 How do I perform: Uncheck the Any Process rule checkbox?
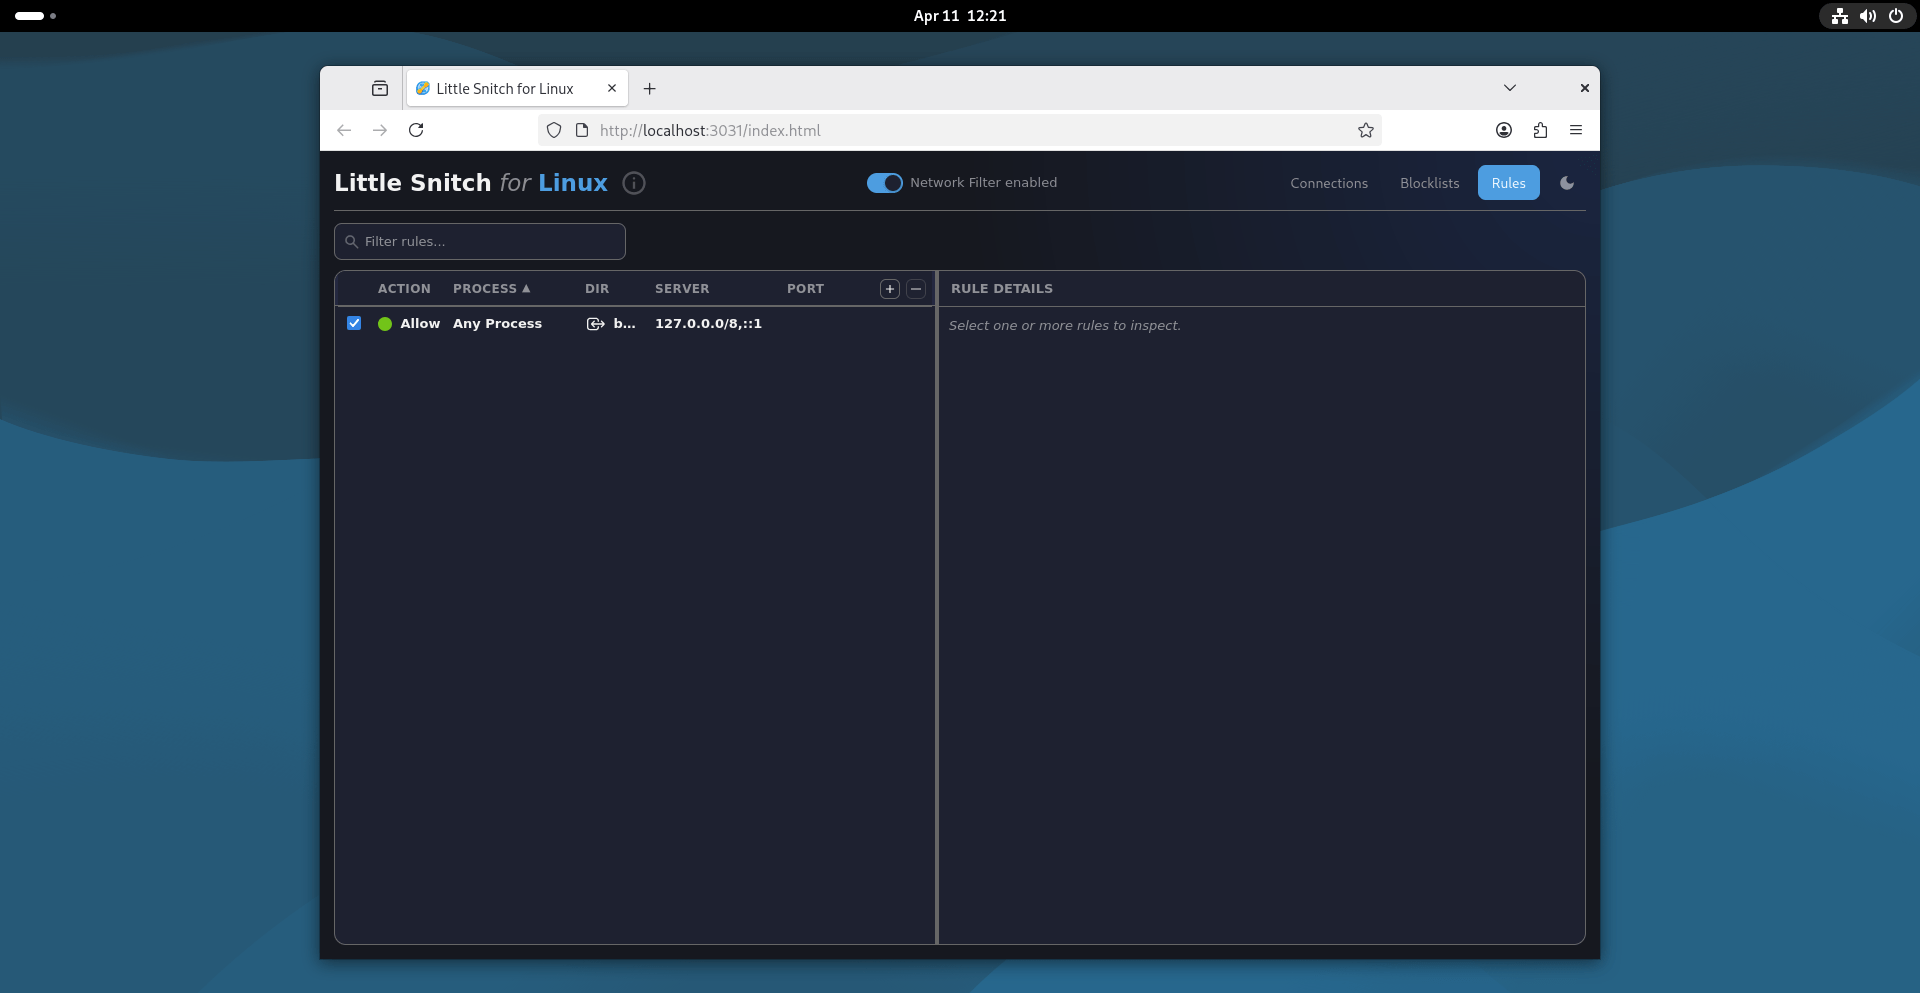tap(354, 323)
